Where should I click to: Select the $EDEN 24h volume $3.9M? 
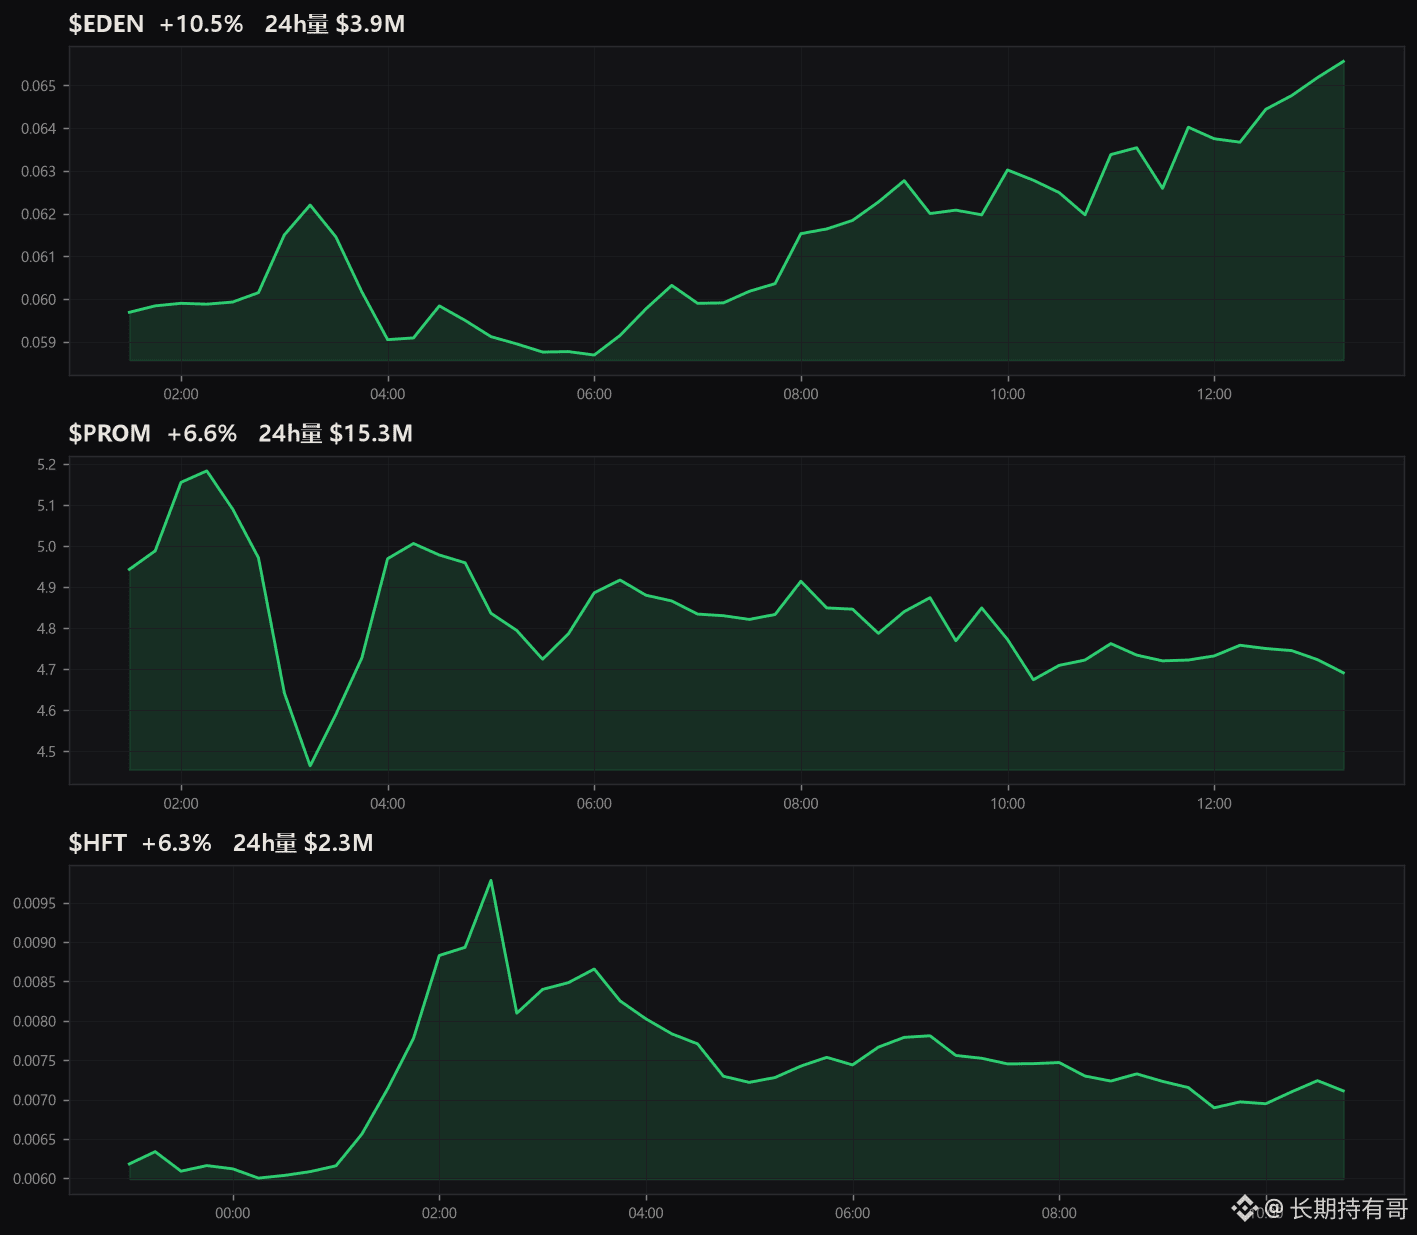tap(335, 24)
